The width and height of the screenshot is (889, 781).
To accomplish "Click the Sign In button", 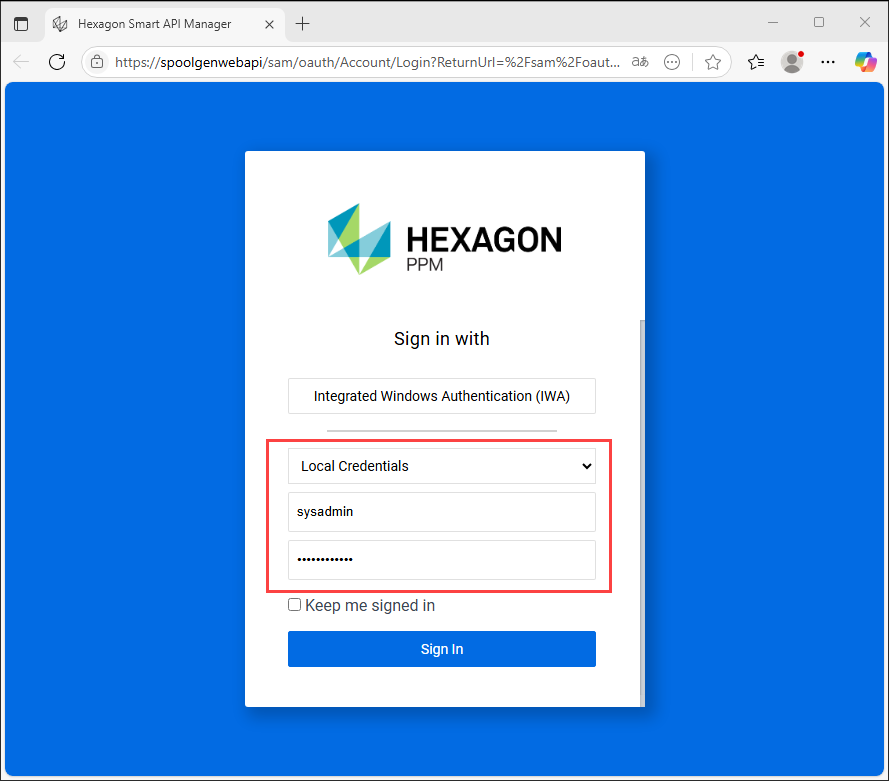I will [441, 649].
